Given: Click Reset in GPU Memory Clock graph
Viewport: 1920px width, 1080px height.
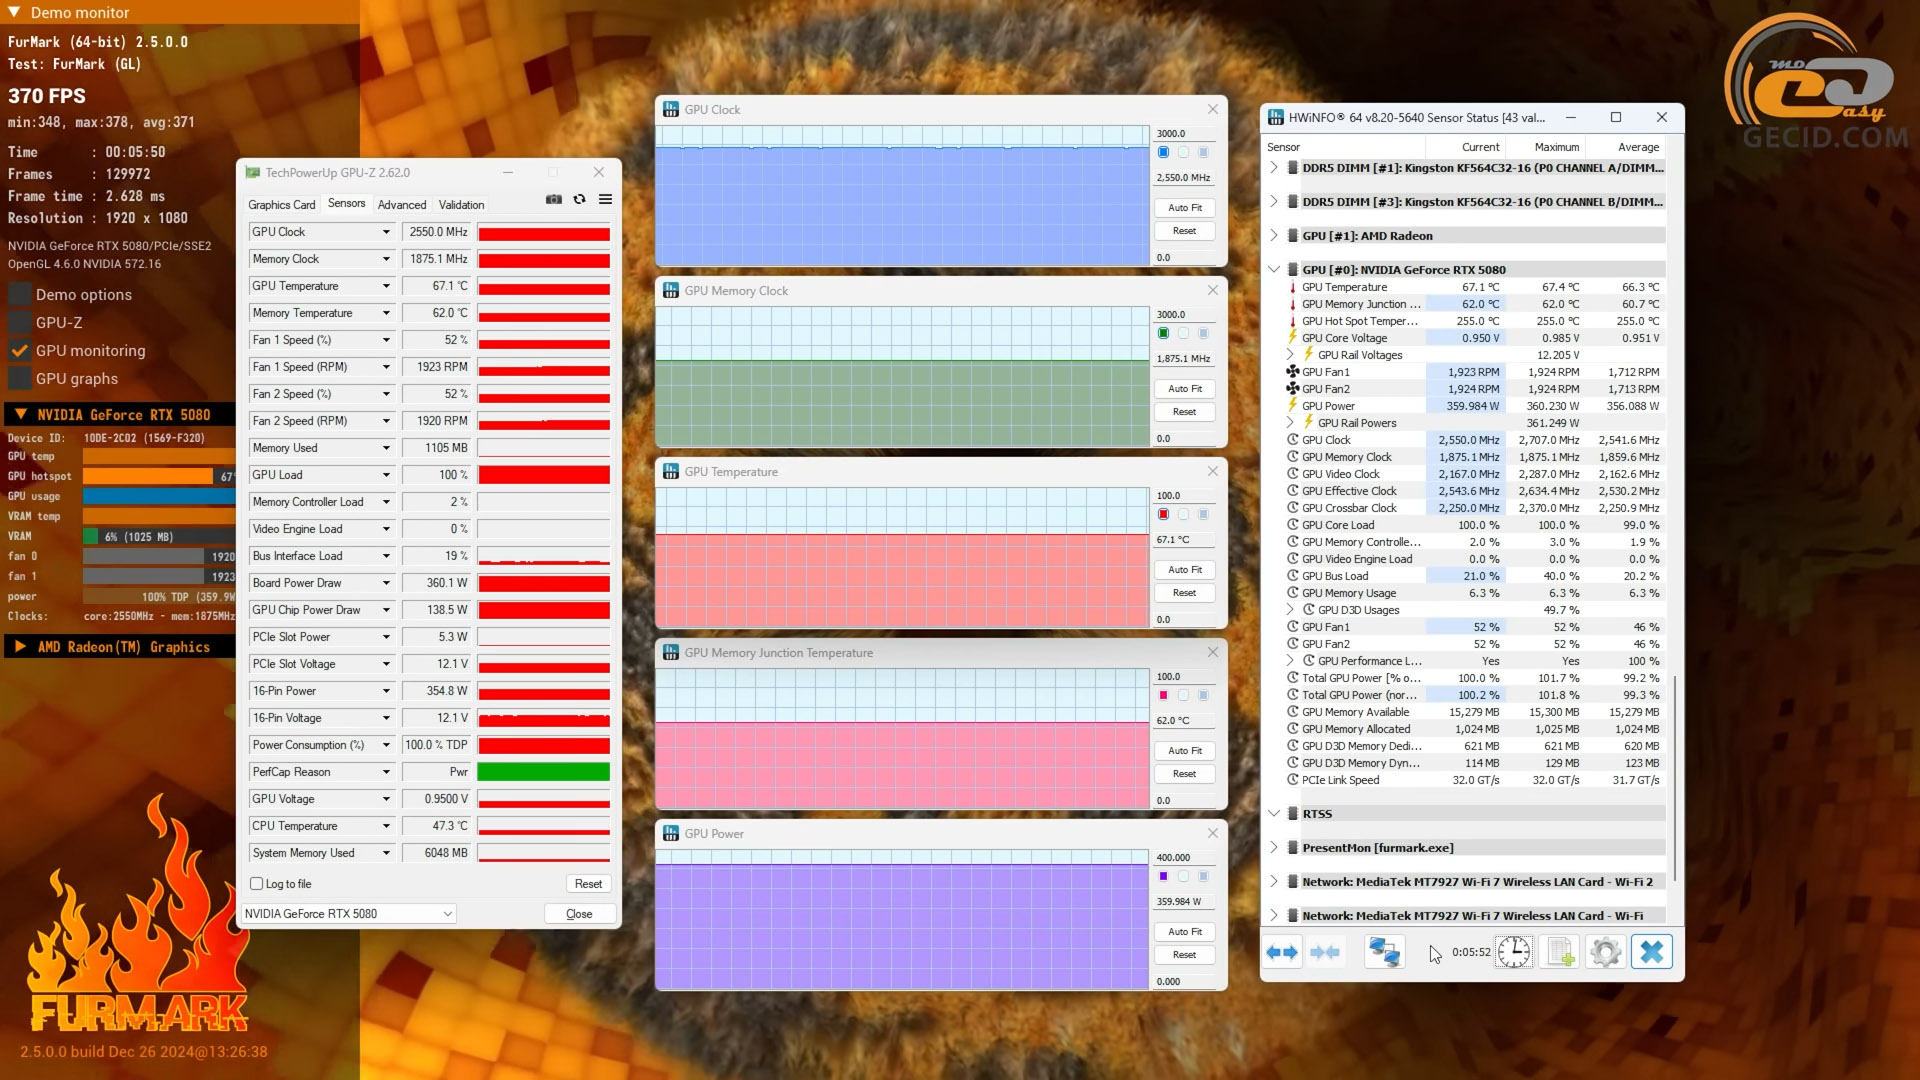Looking at the screenshot, I should click(x=1185, y=412).
